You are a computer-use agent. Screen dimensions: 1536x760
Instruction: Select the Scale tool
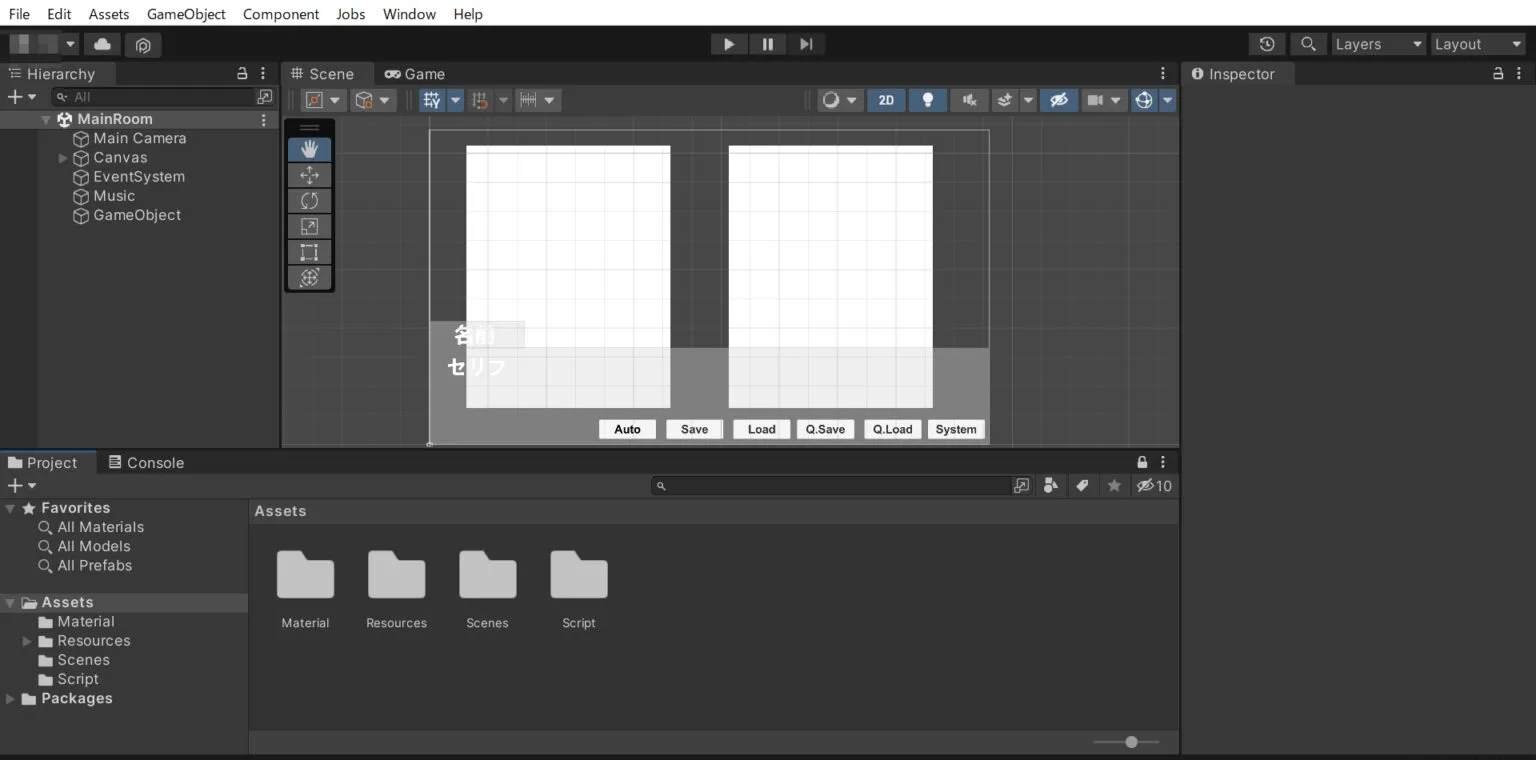309,227
